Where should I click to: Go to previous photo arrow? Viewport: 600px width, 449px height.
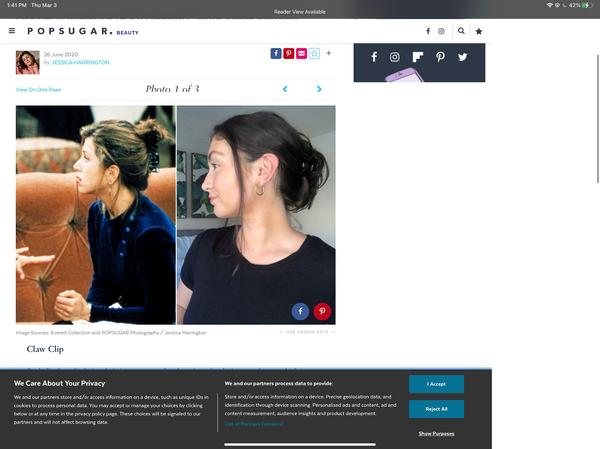pos(285,89)
